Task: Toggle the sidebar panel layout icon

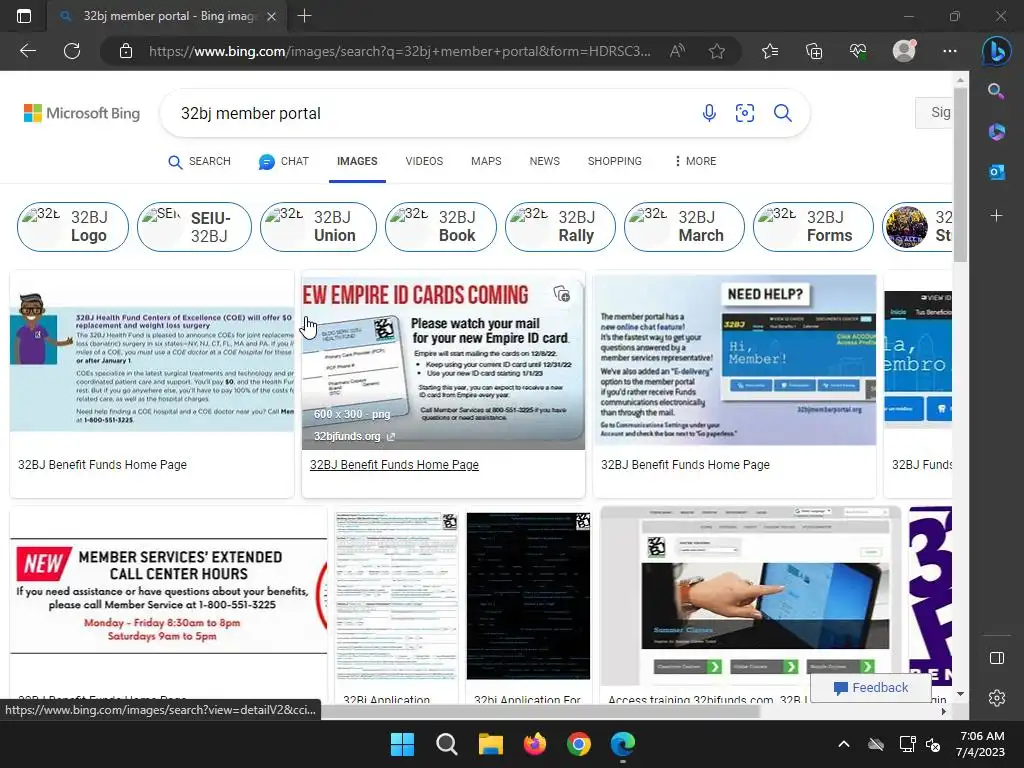Action: pyautogui.click(x=997, y=658)
